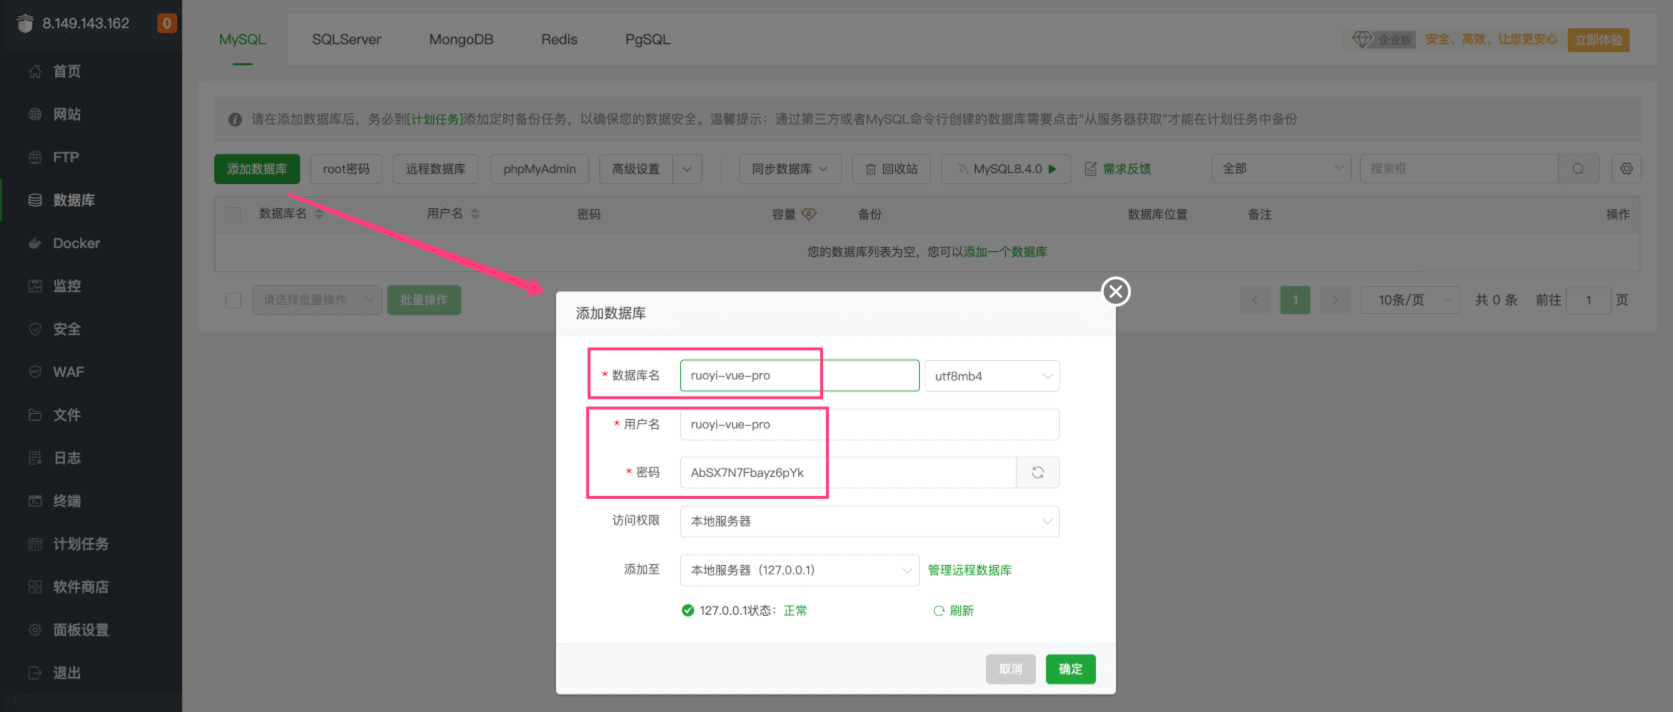
Task: Click the search magnifier icon
Action: 1578,169
